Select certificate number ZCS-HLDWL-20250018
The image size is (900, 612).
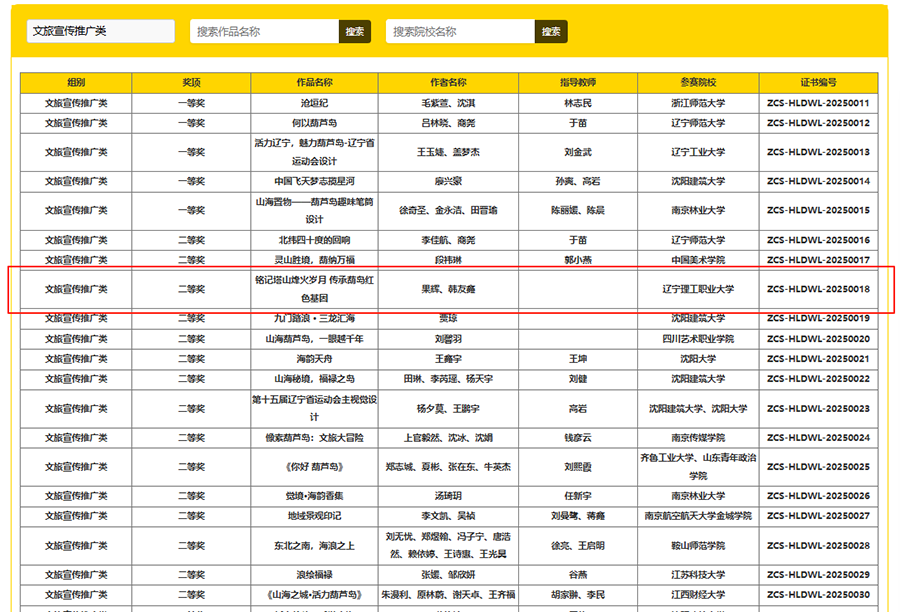click(818, 289)
